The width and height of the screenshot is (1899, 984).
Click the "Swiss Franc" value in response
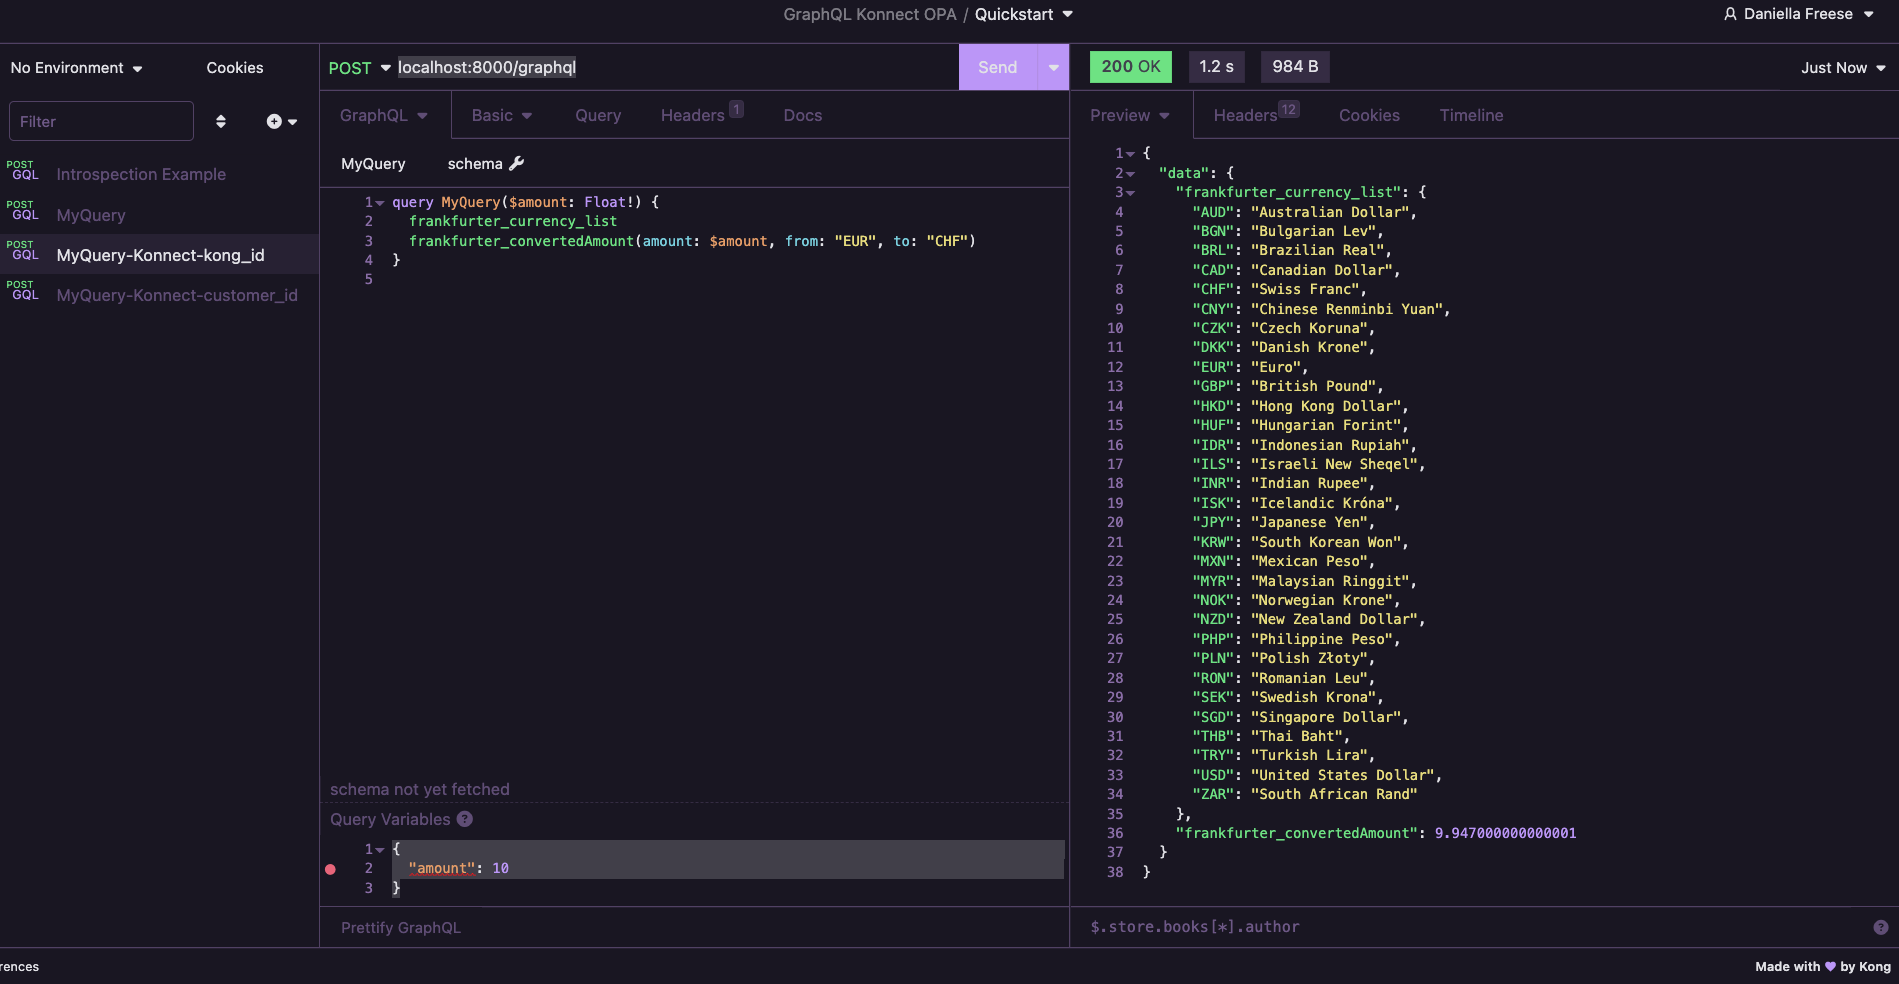pos(1305,289)
